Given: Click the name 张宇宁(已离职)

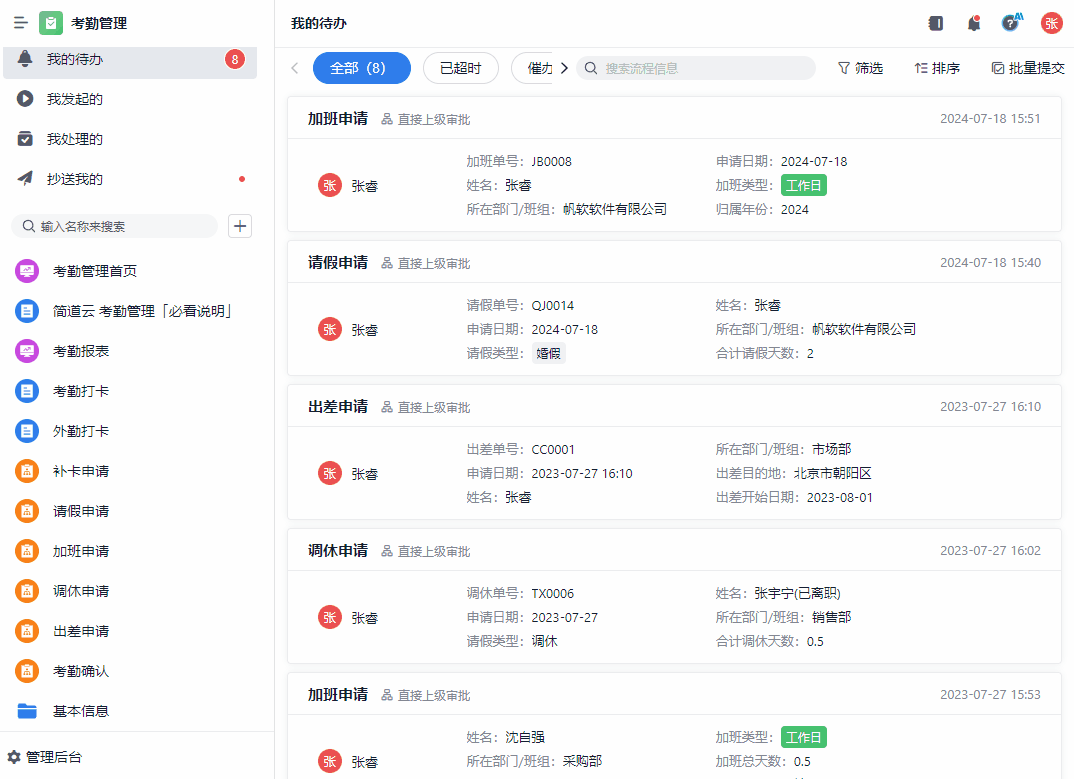Looking at the screenshot, I should pos(797,593).
